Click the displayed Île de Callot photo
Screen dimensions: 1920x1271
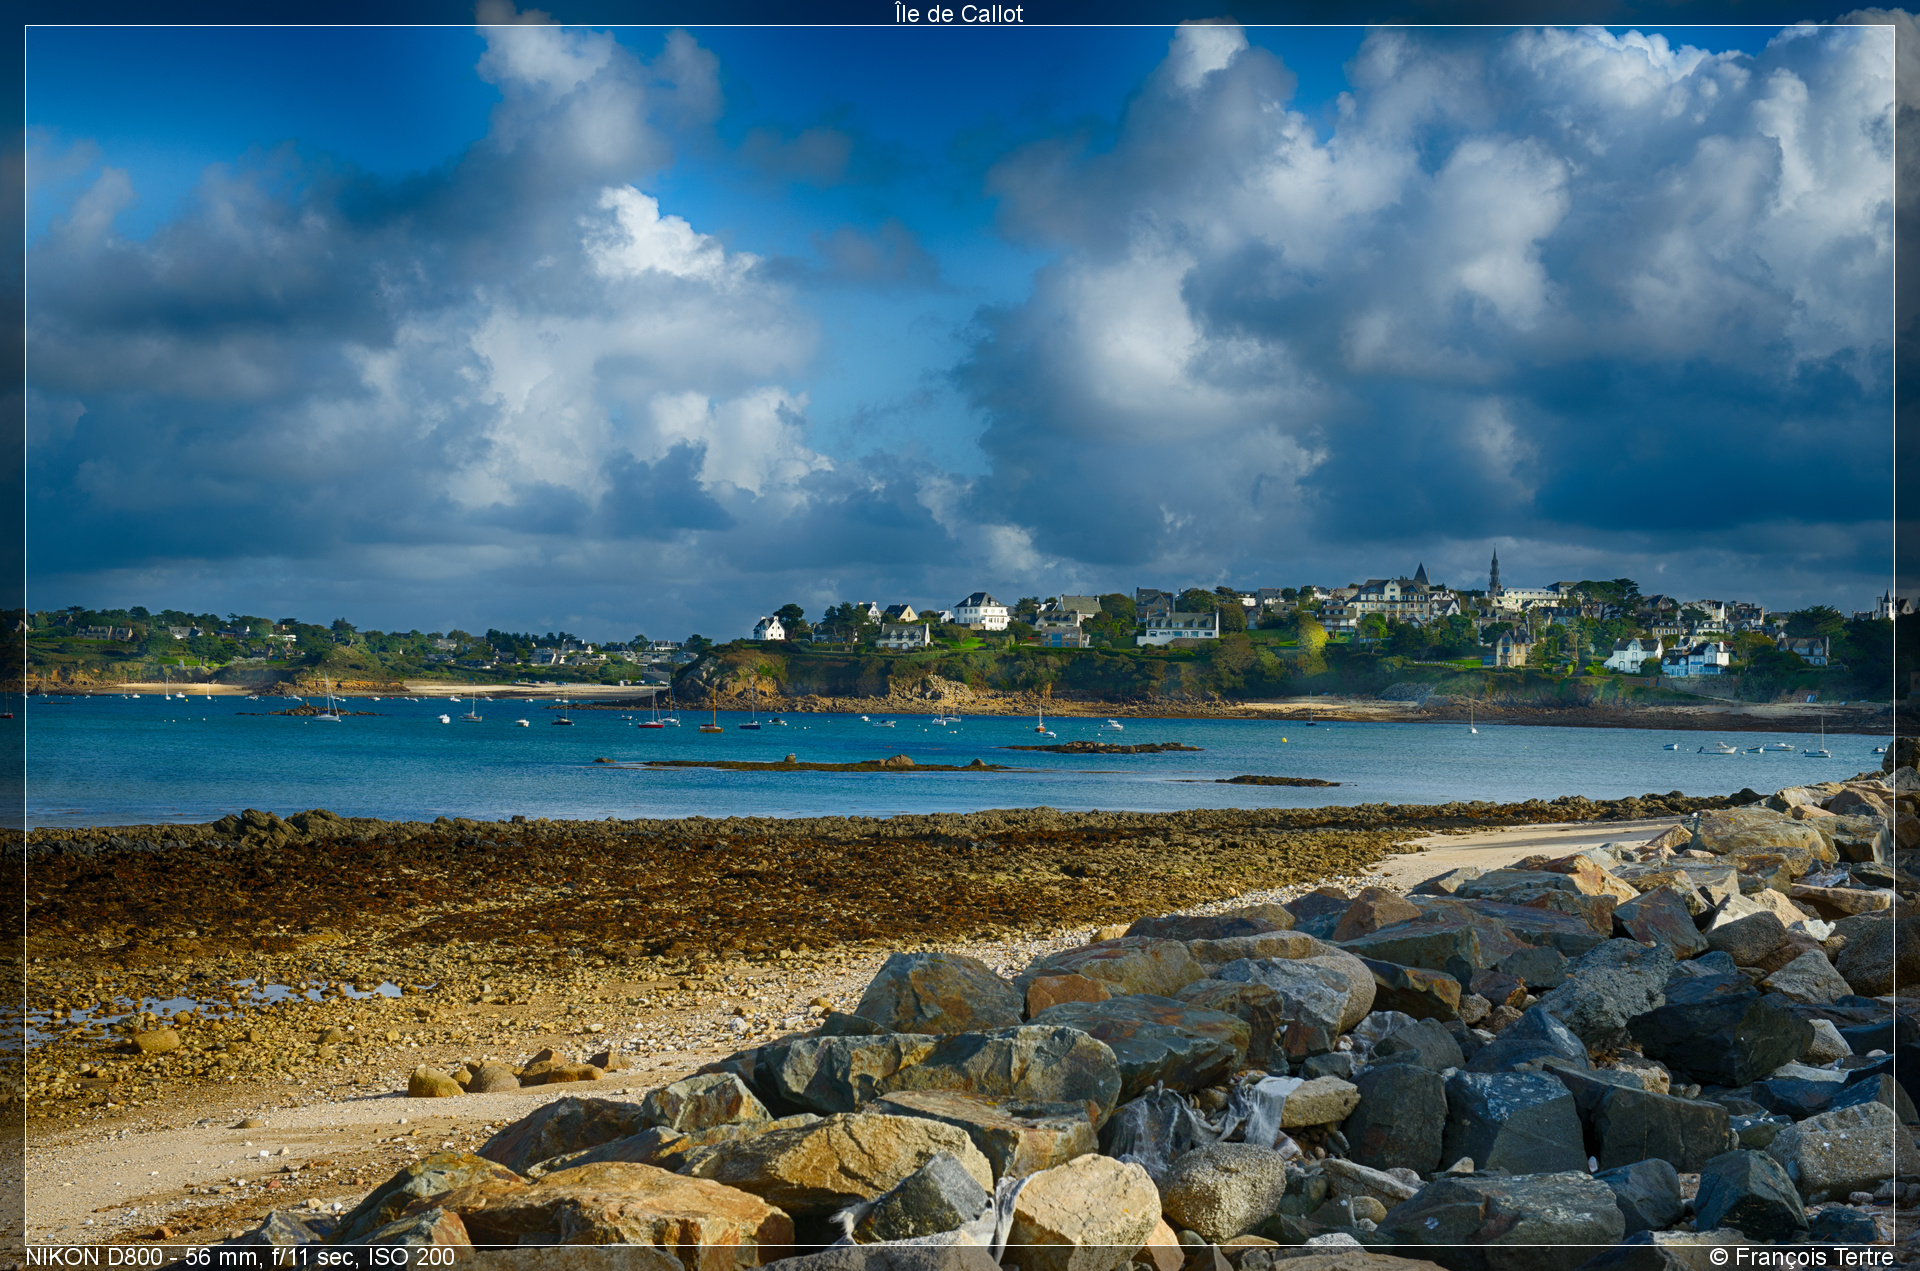(960, 636)
